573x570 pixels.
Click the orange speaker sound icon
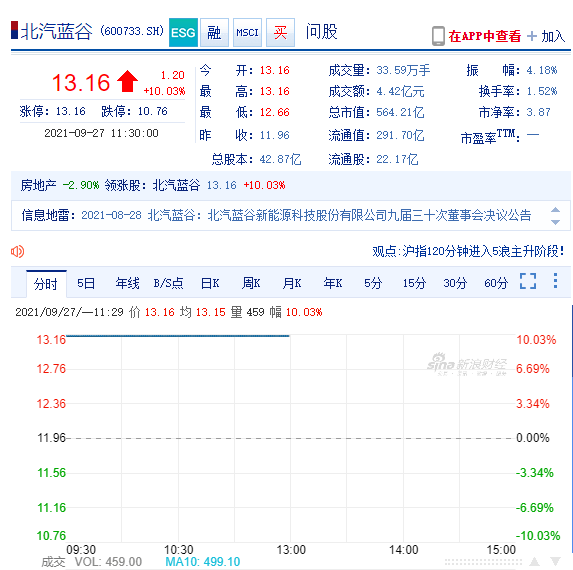coord(17,251)
